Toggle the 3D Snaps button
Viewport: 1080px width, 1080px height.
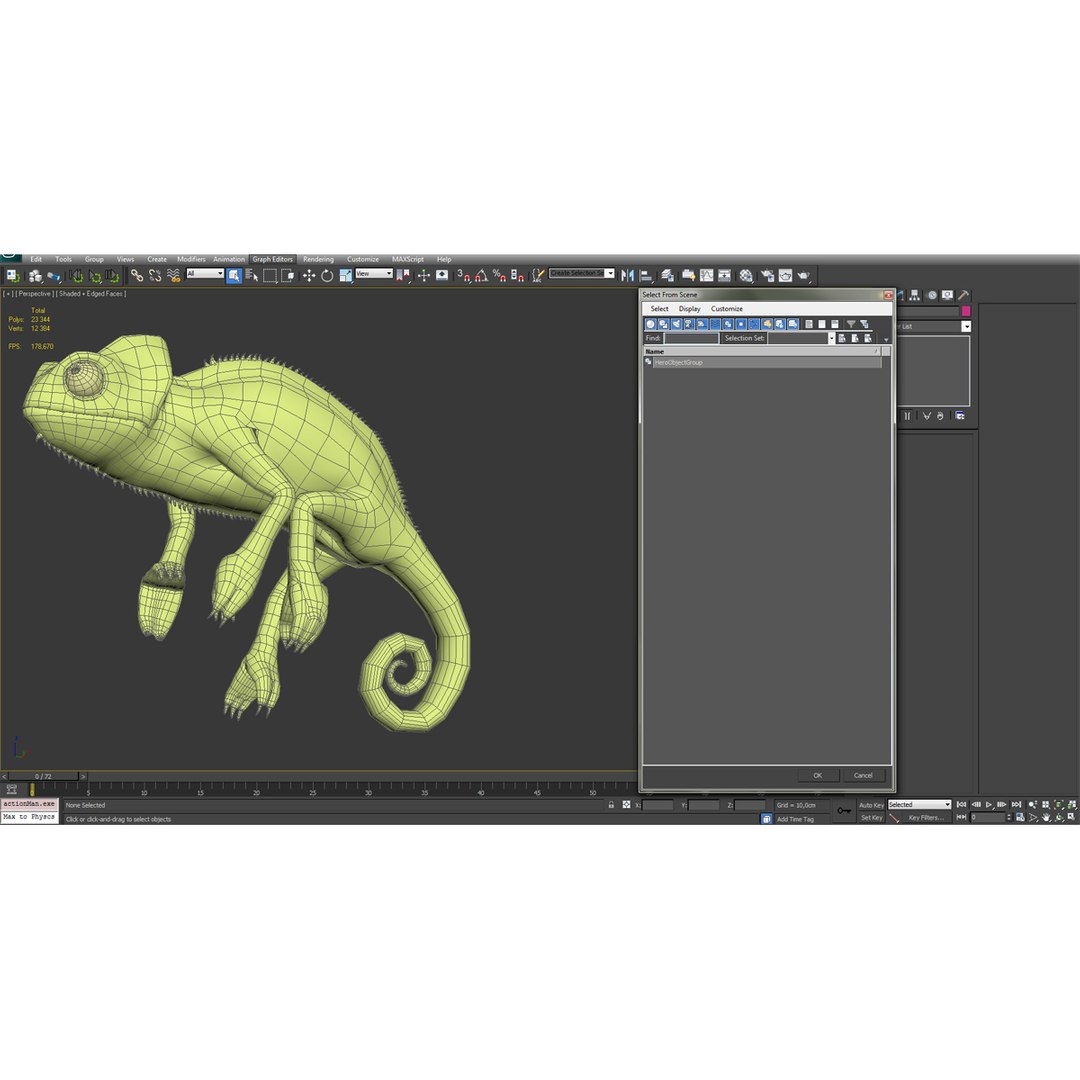point(464,276)
